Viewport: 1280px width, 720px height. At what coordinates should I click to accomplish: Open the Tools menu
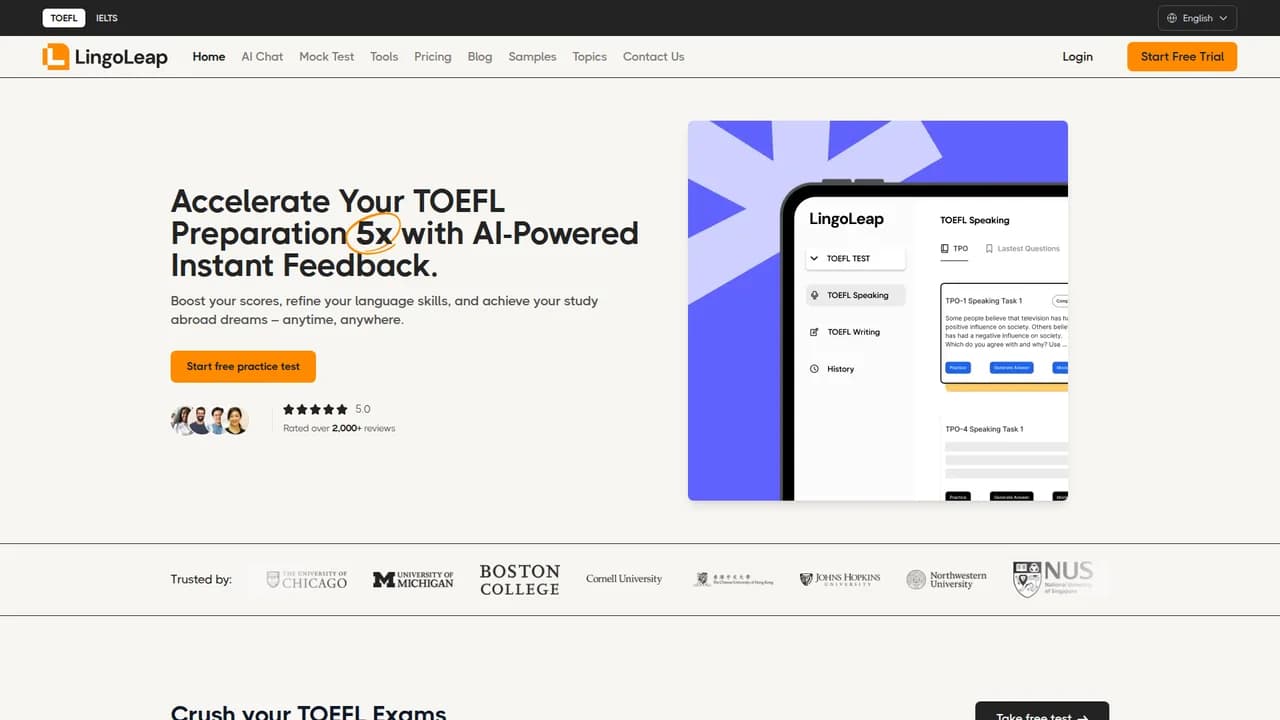pos(384,57)
